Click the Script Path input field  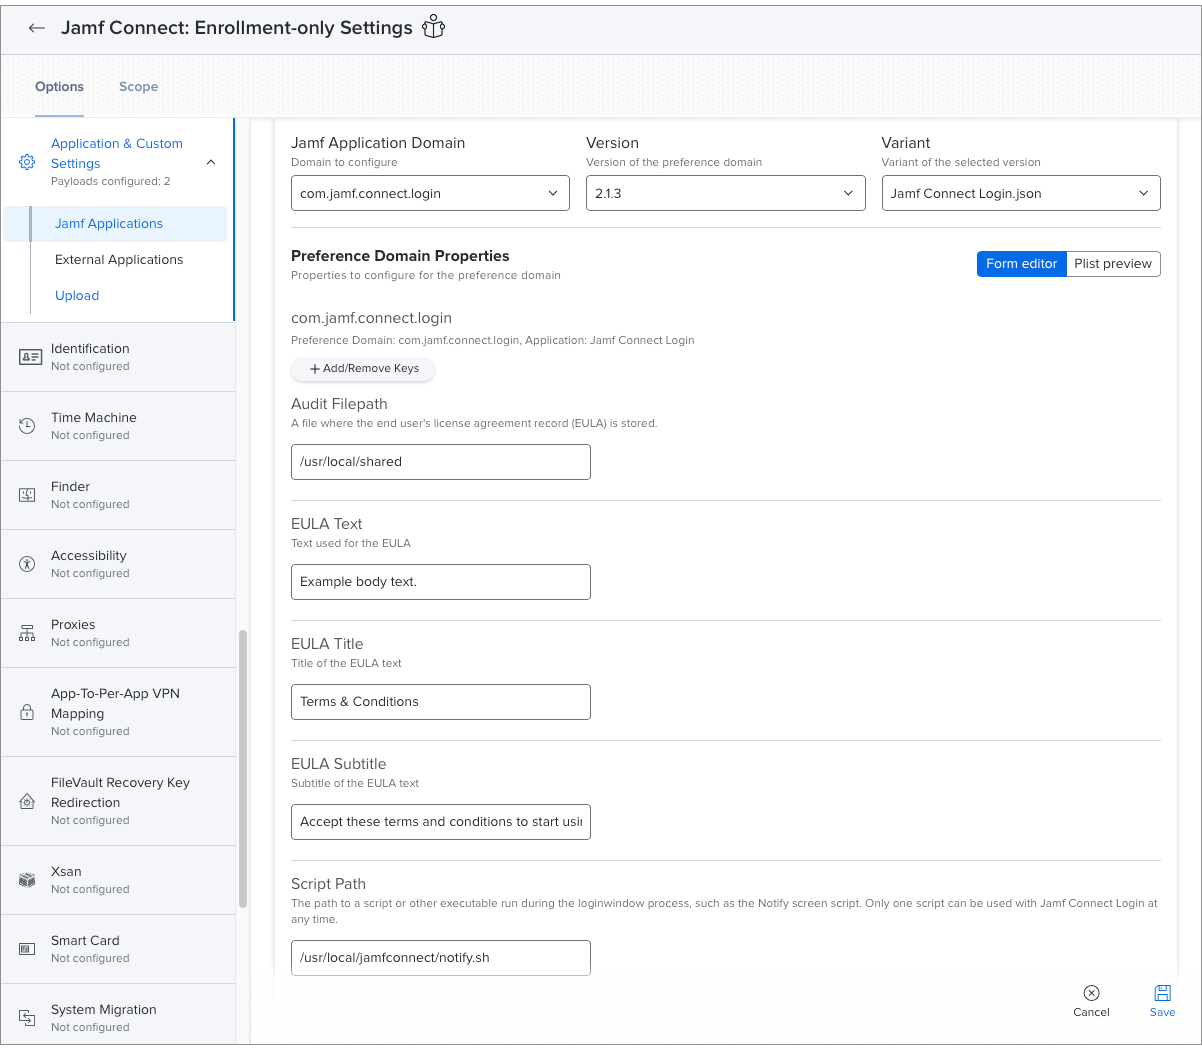click(x=441, y=958)
